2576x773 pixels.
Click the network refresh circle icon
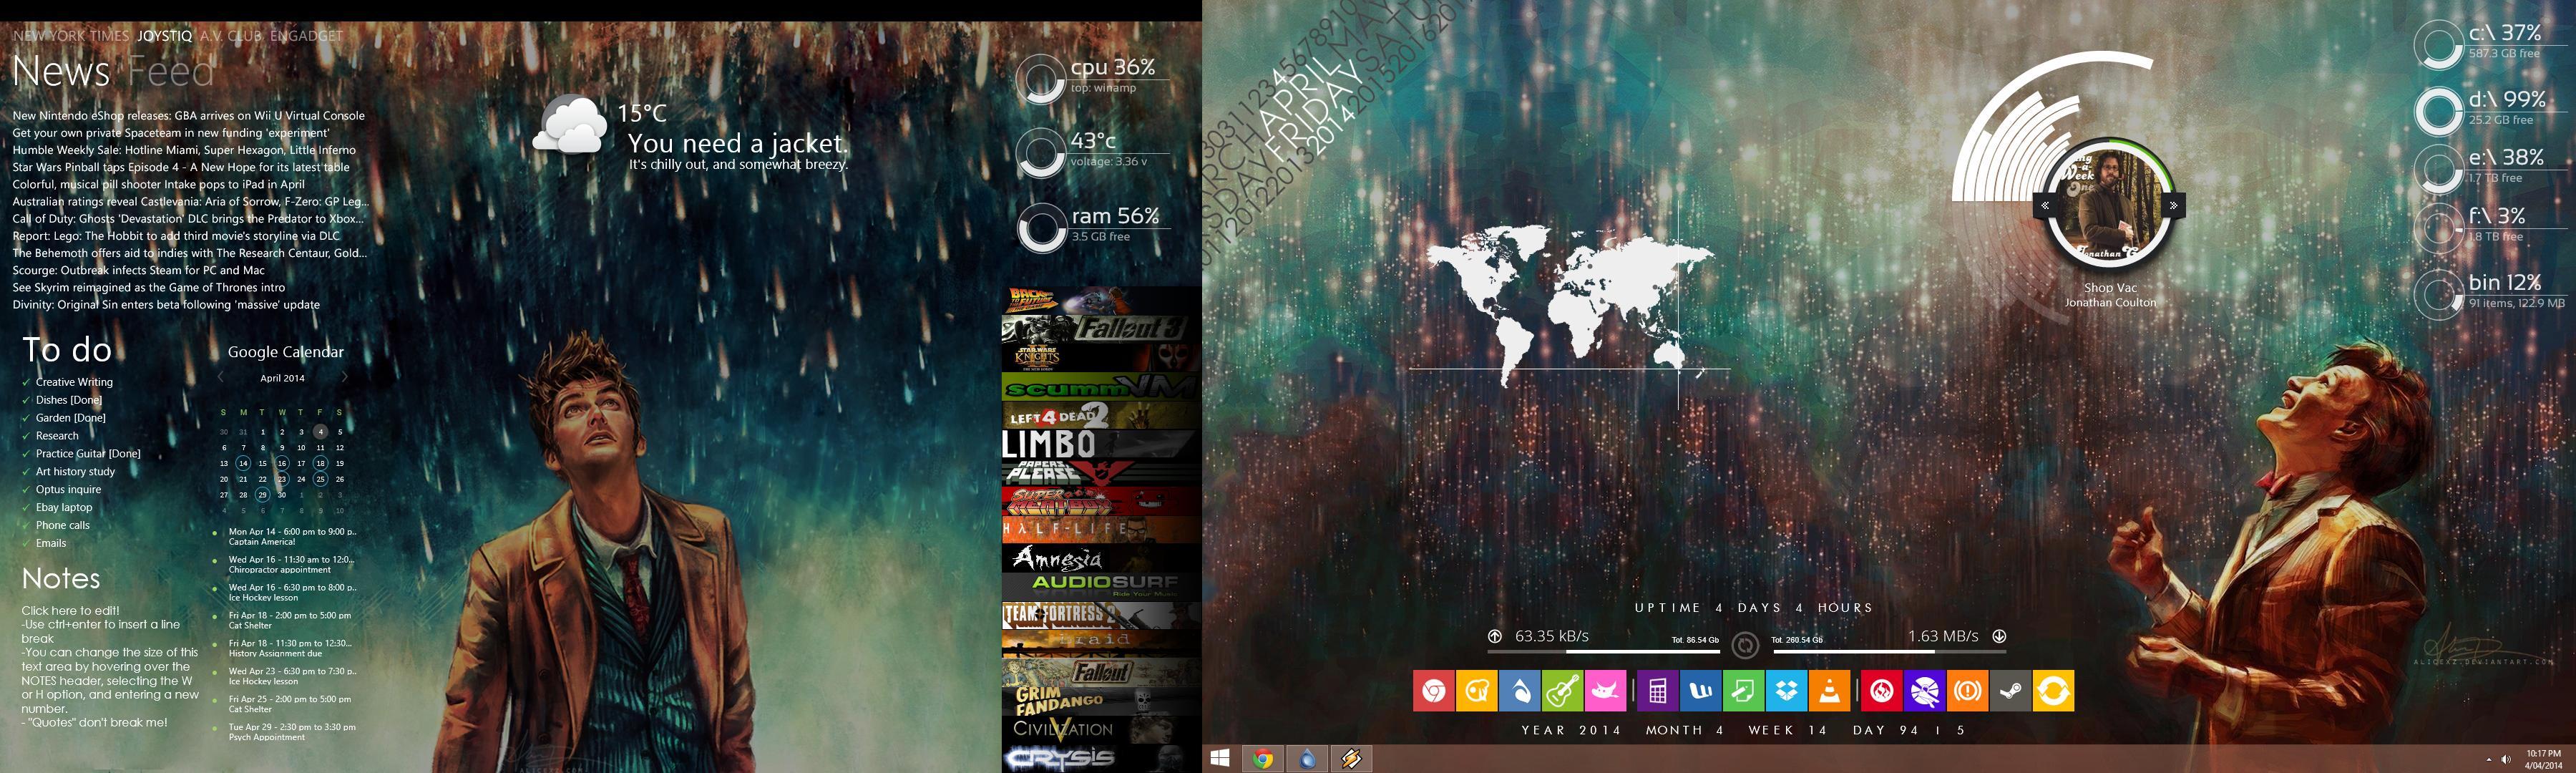[x=1745, y=645]
